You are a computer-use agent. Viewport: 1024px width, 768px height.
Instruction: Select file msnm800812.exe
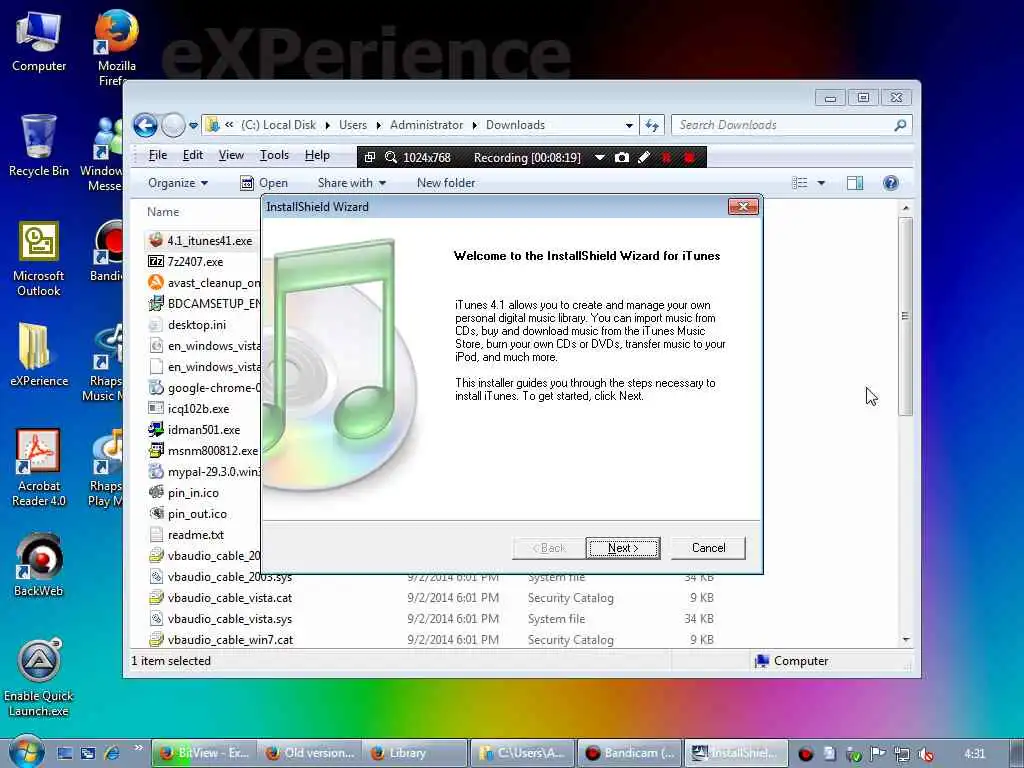(x=204, y=451)
